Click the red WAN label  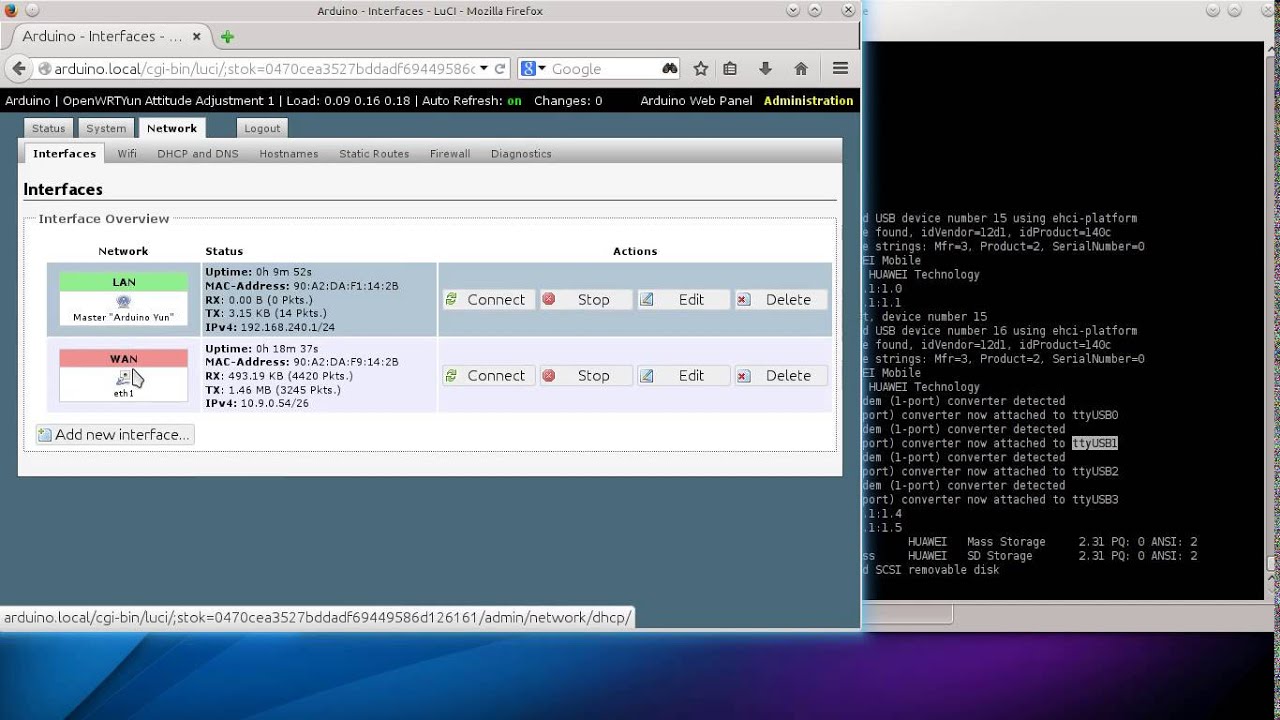(x=123, y=358)
